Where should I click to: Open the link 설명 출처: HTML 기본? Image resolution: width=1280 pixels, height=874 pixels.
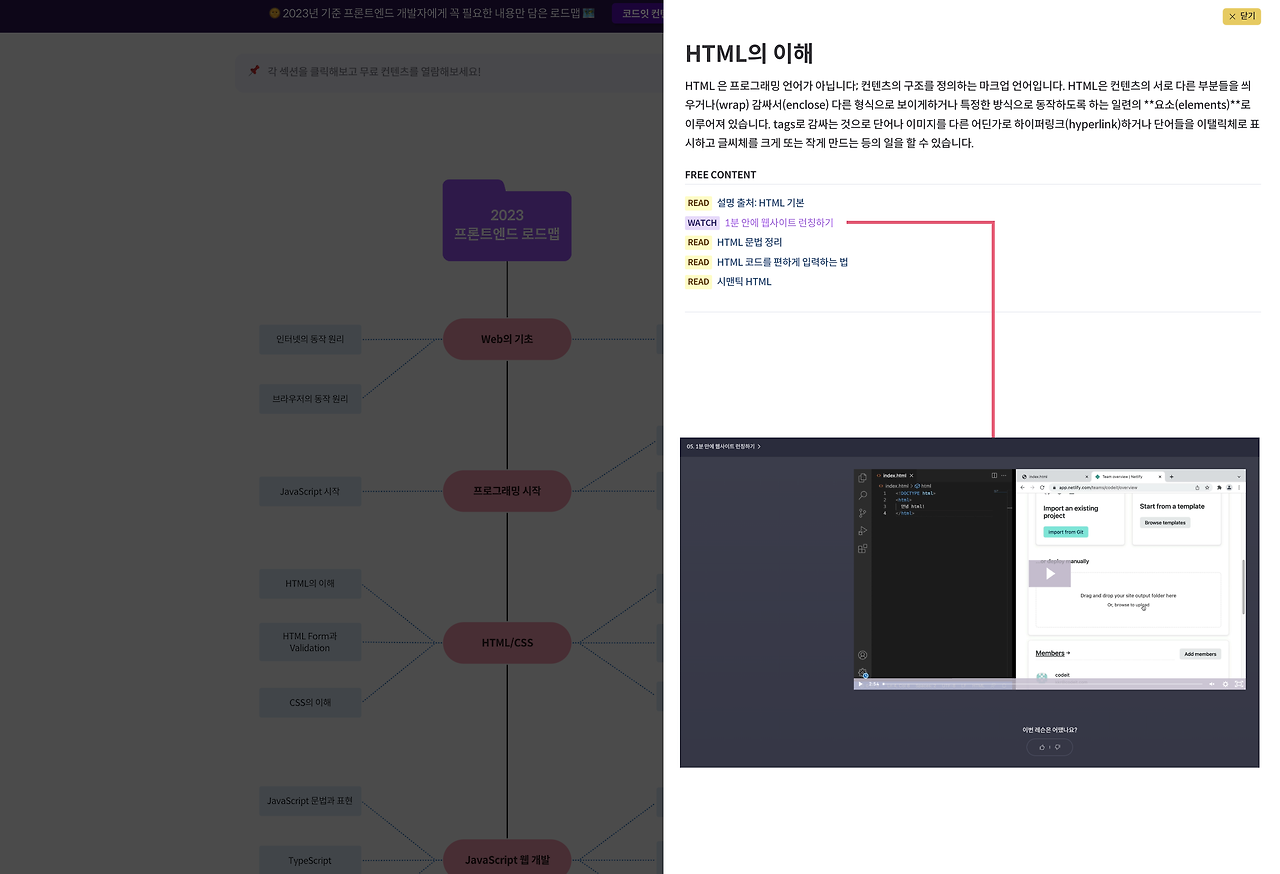(760, 203)
